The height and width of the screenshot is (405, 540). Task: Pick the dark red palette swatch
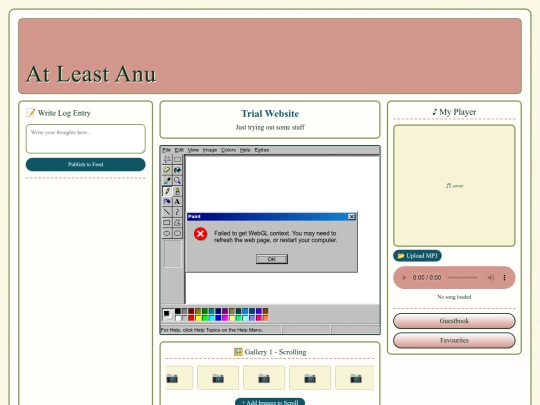point(191,311)
